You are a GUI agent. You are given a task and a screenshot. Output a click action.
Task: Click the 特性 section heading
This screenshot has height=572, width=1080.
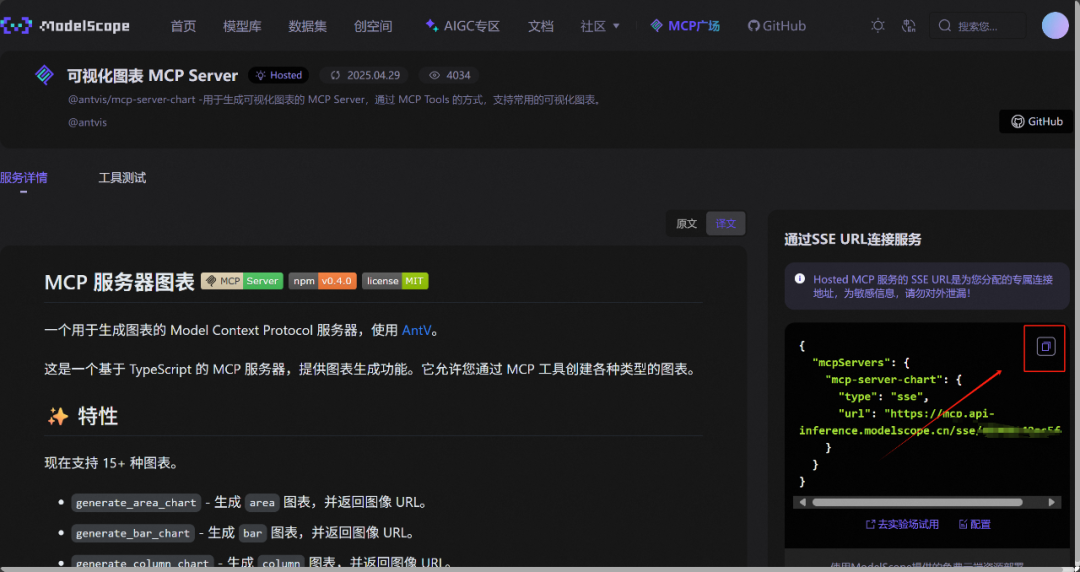pyautogui.click(x=82, y=416)
